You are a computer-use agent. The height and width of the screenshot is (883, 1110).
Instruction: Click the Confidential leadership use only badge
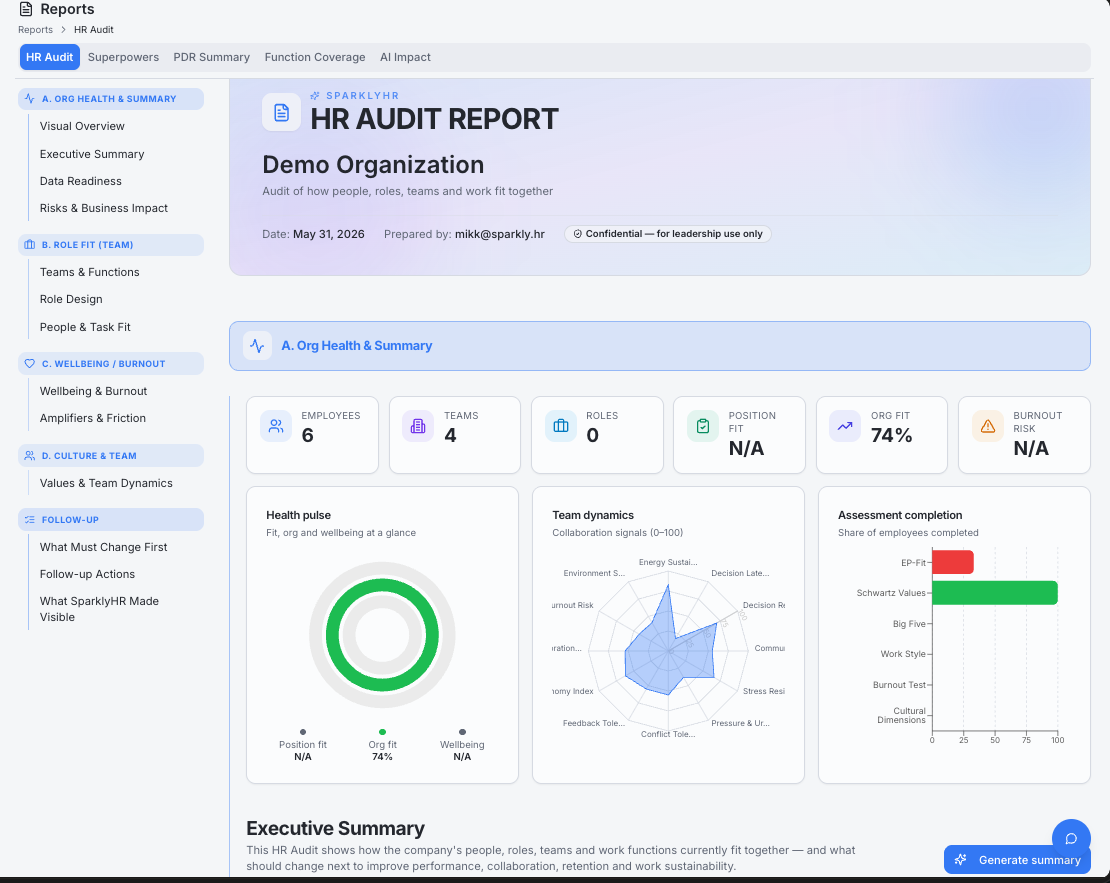[x=668, y=234]
